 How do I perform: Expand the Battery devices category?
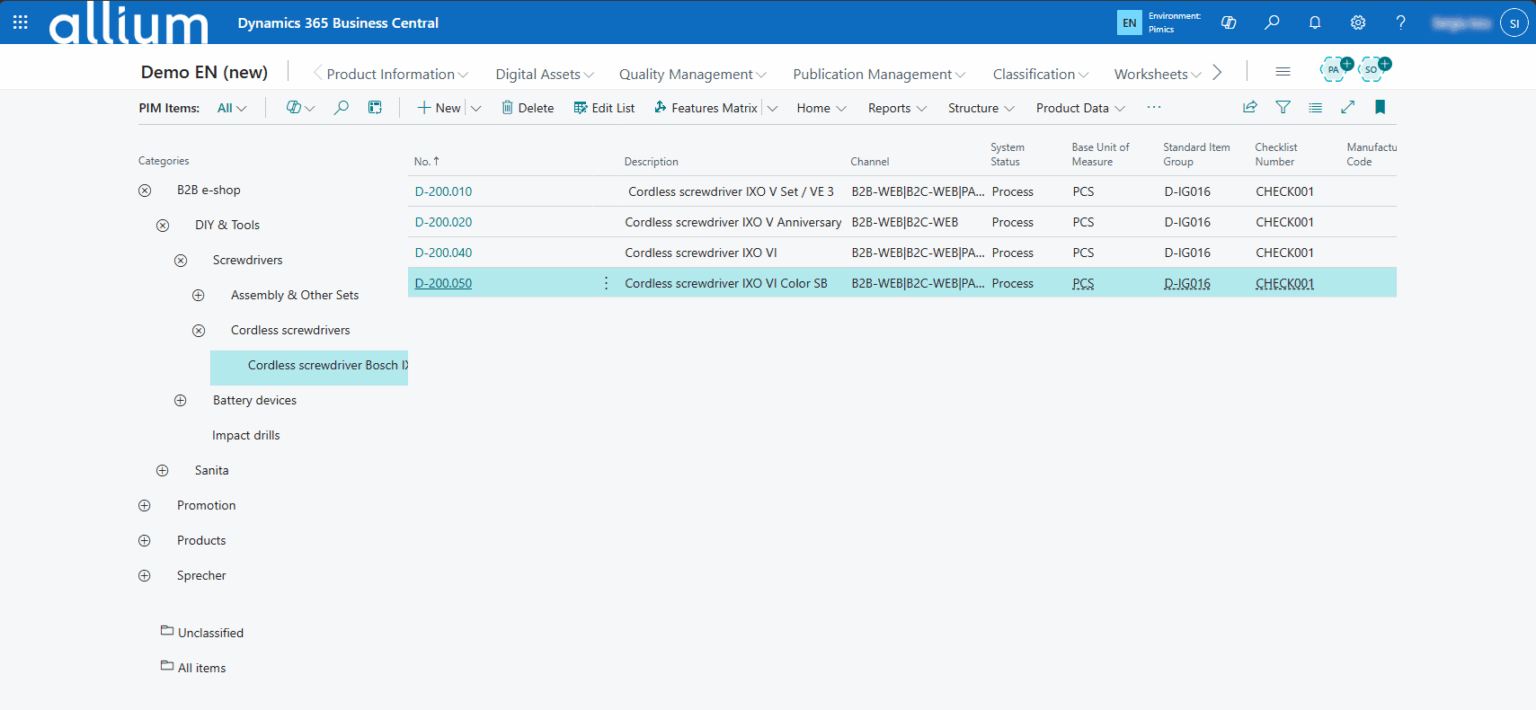point(180,400)
